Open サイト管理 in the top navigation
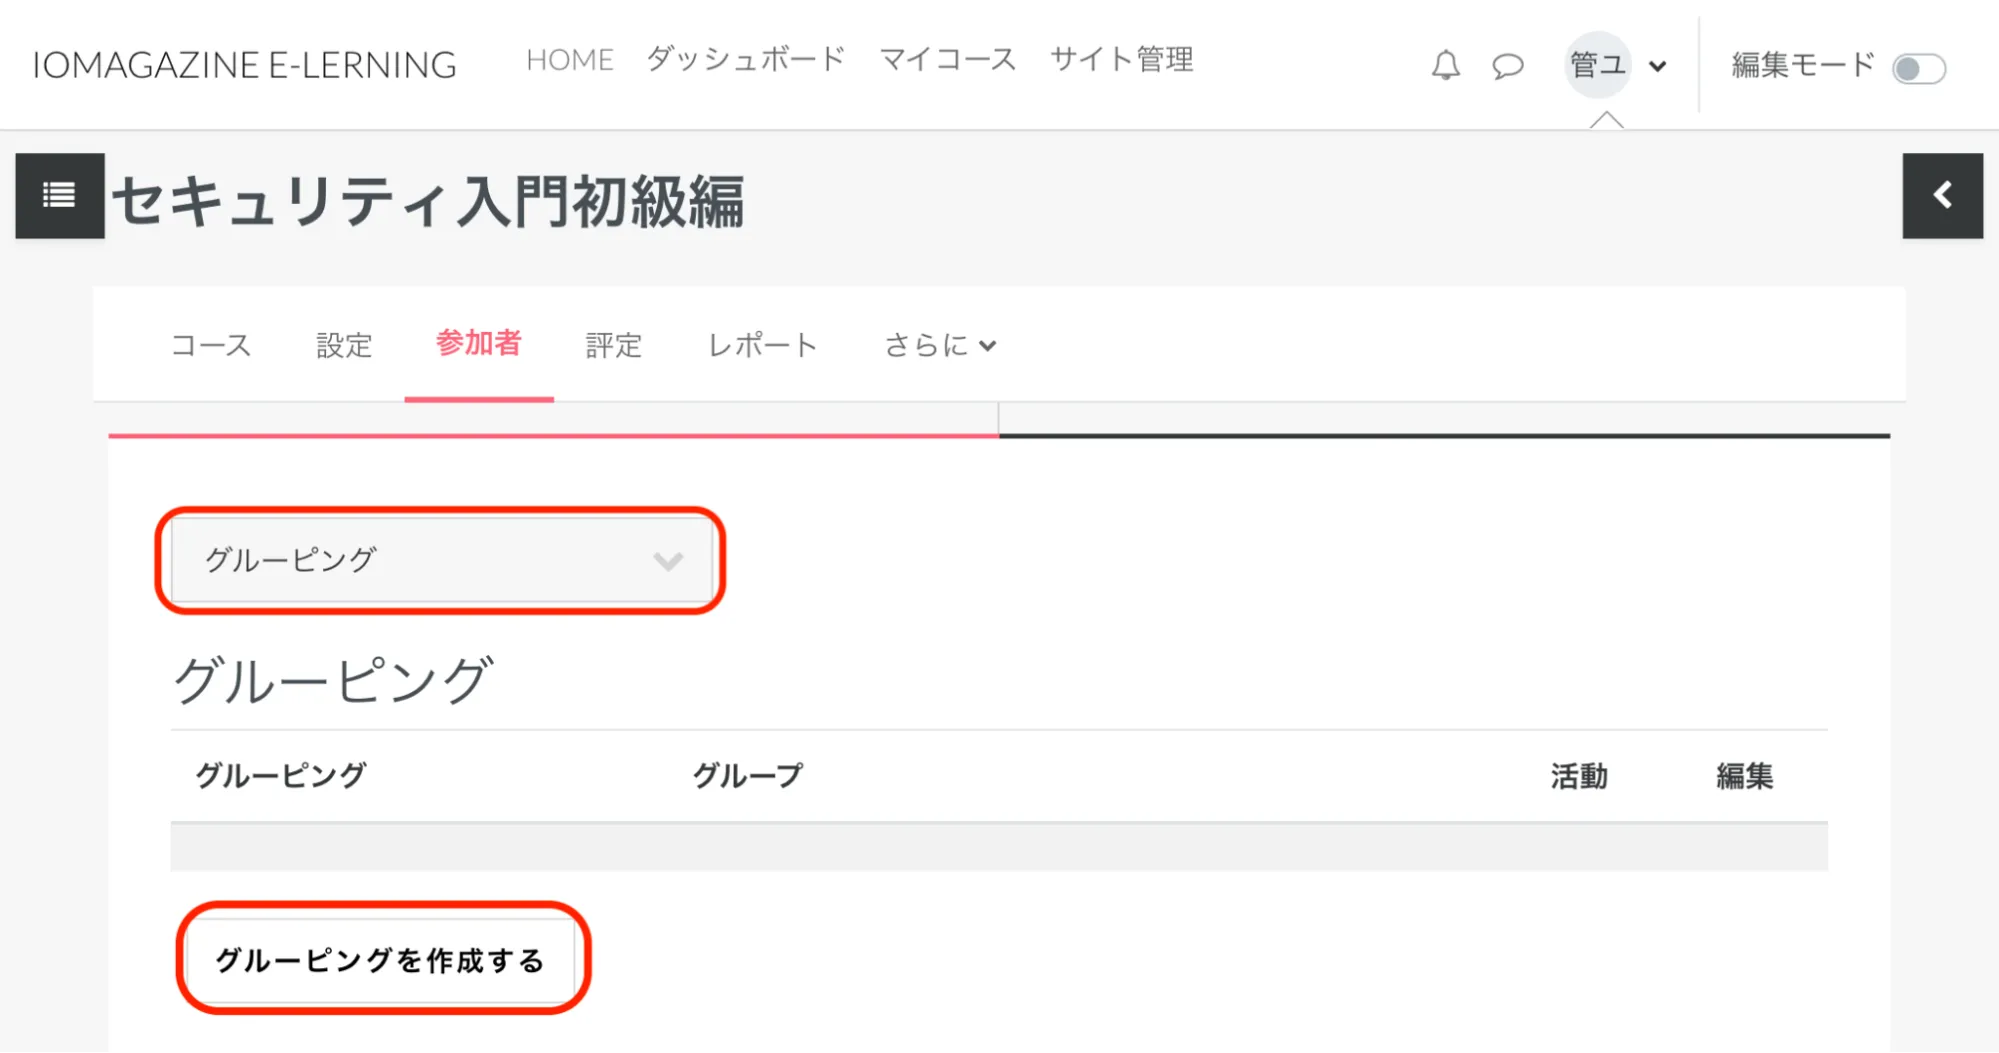This screenshot has width=1999, height=1053. (1121, 60)
